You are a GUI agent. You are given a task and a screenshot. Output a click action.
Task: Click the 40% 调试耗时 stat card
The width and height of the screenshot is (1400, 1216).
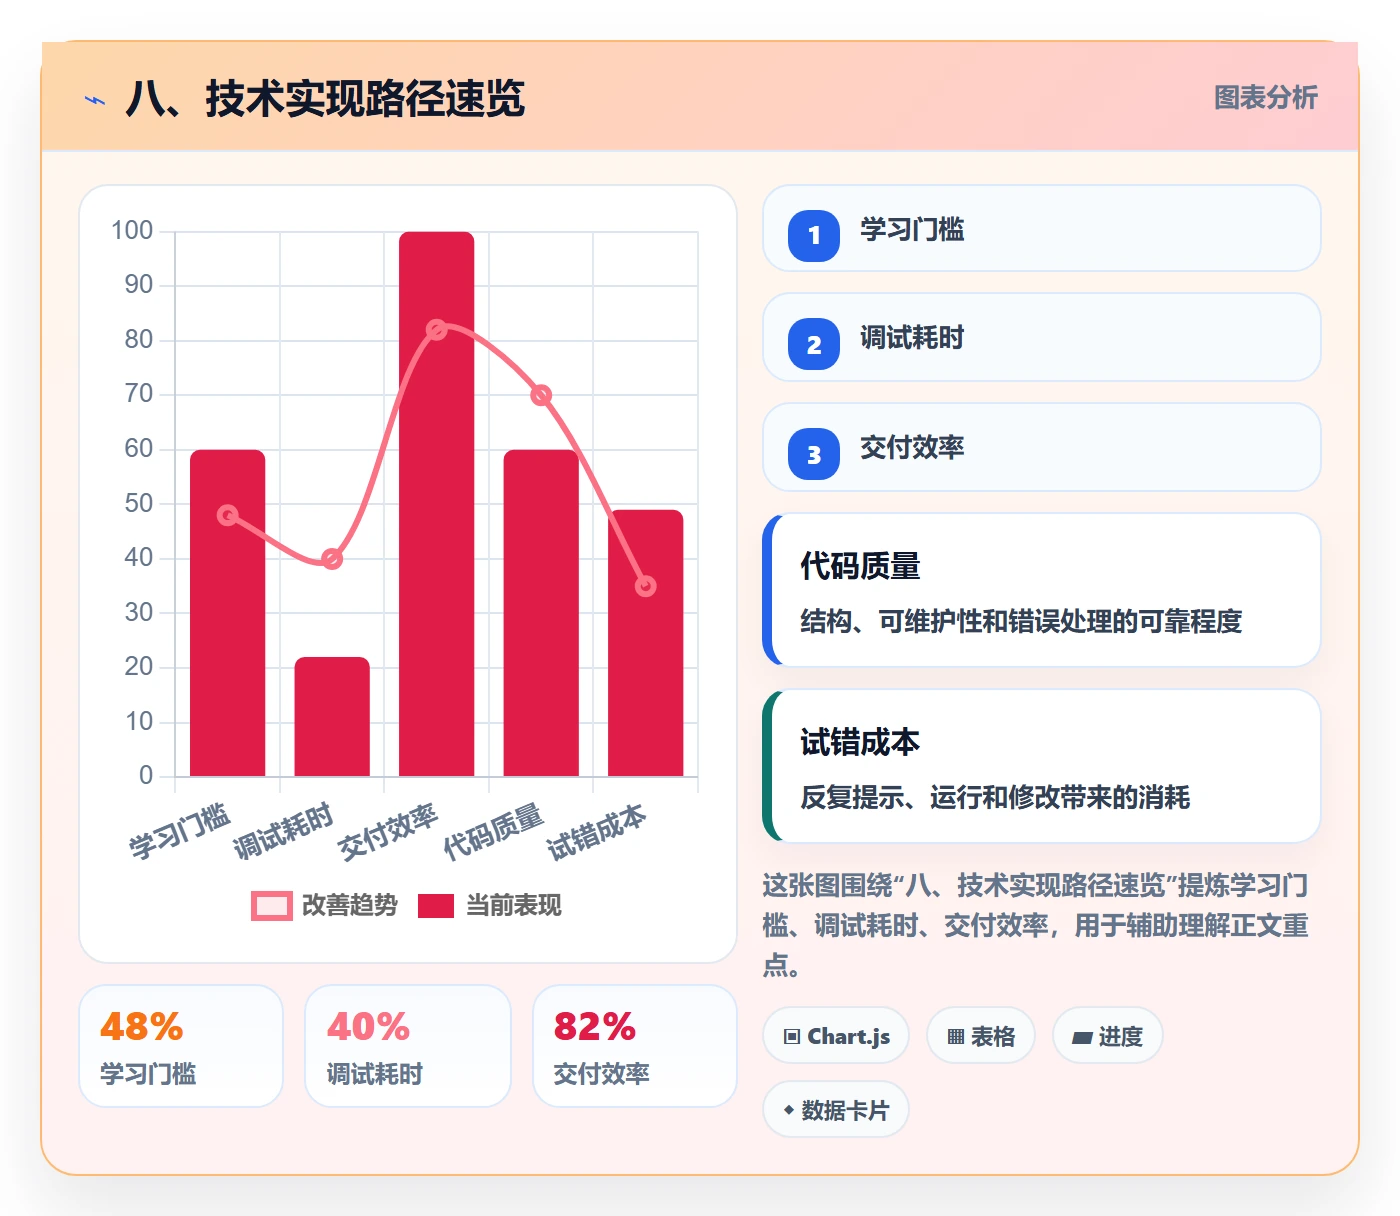(x=408, y=1046)
